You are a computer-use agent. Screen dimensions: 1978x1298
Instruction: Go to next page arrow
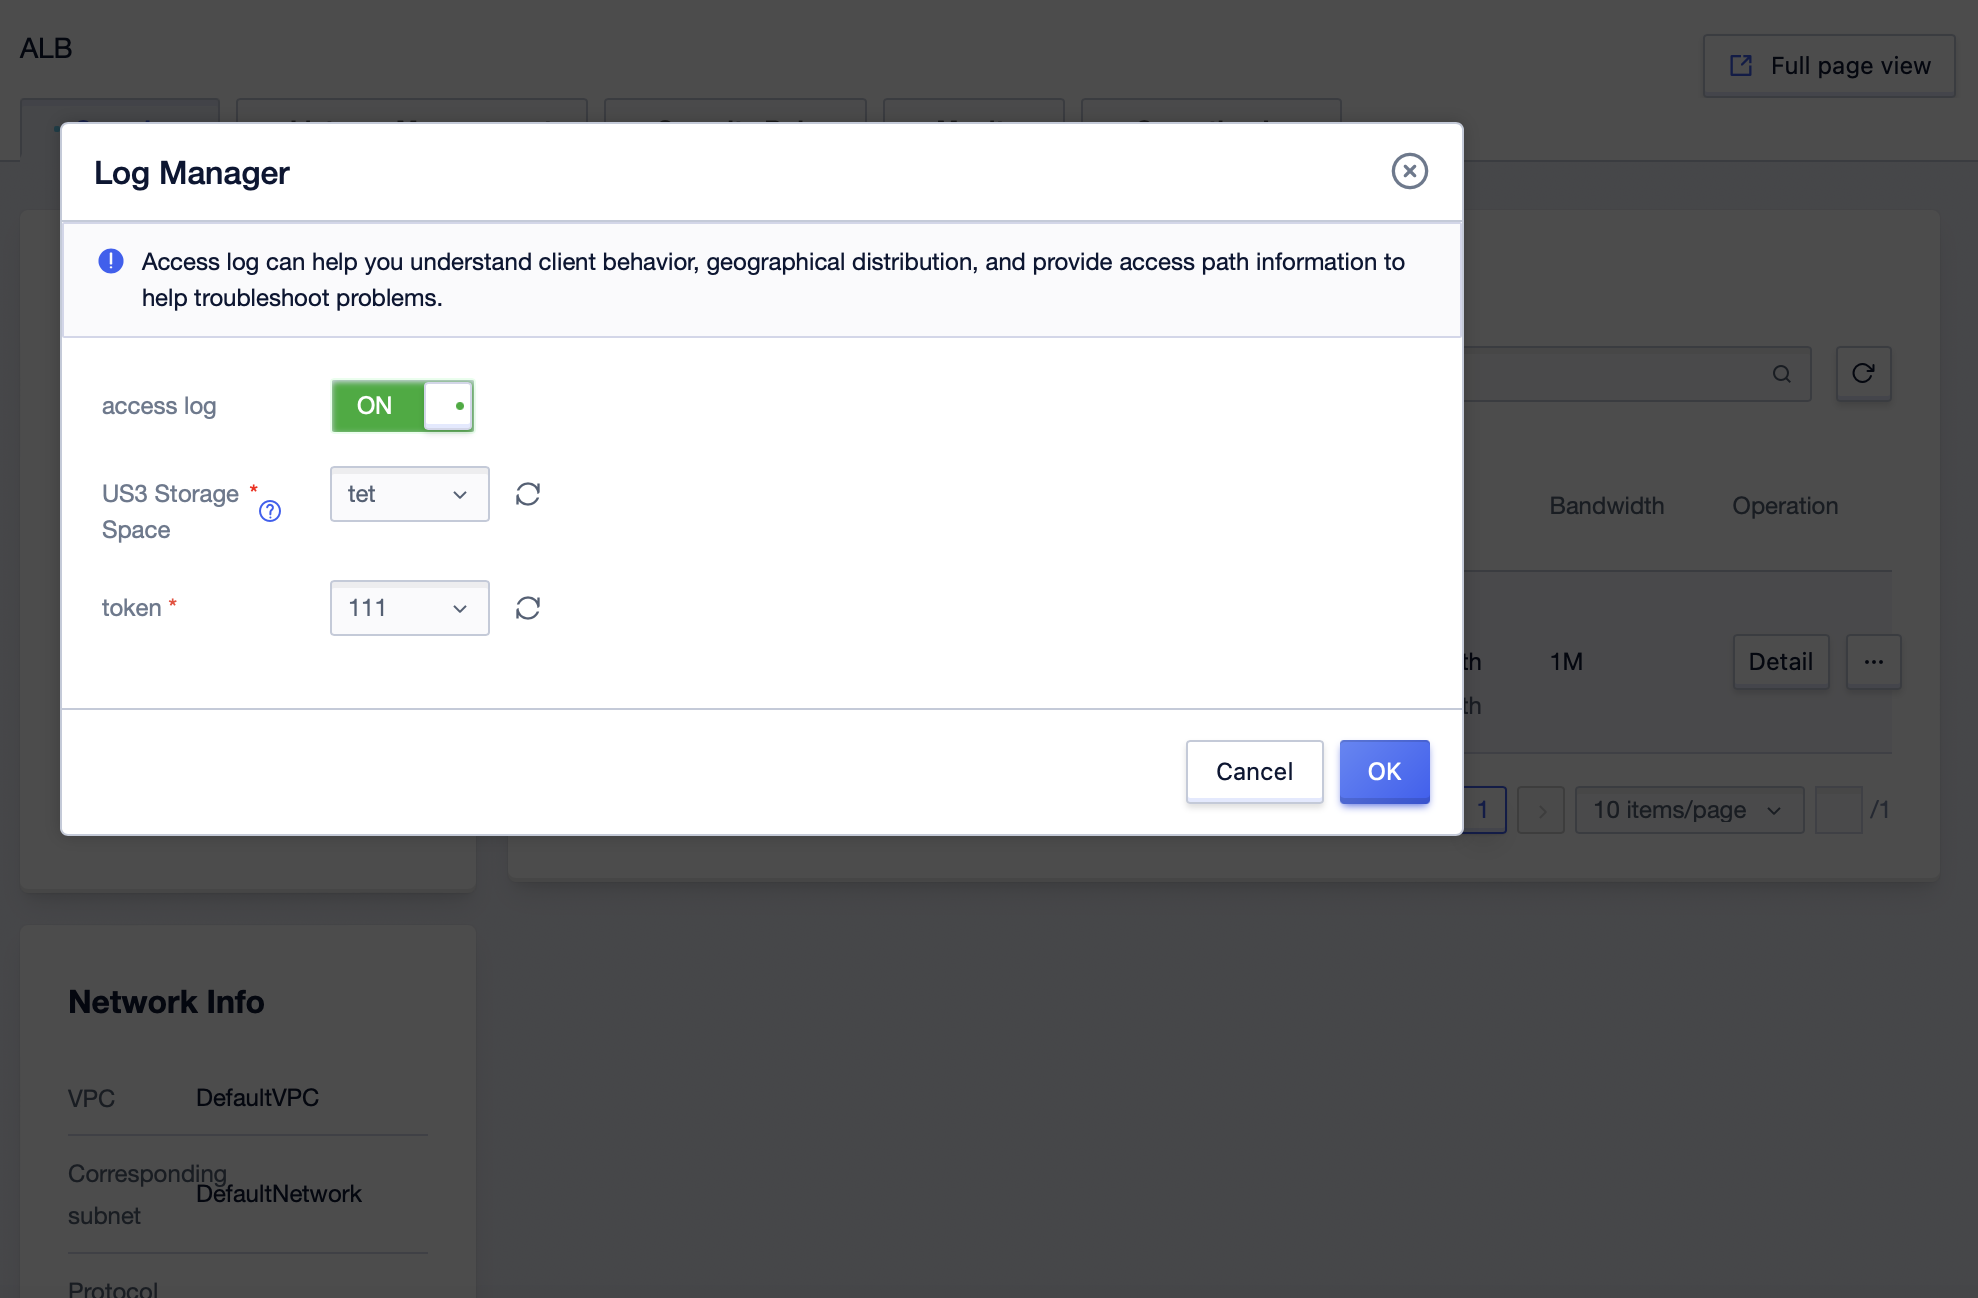coord(1541,810)
